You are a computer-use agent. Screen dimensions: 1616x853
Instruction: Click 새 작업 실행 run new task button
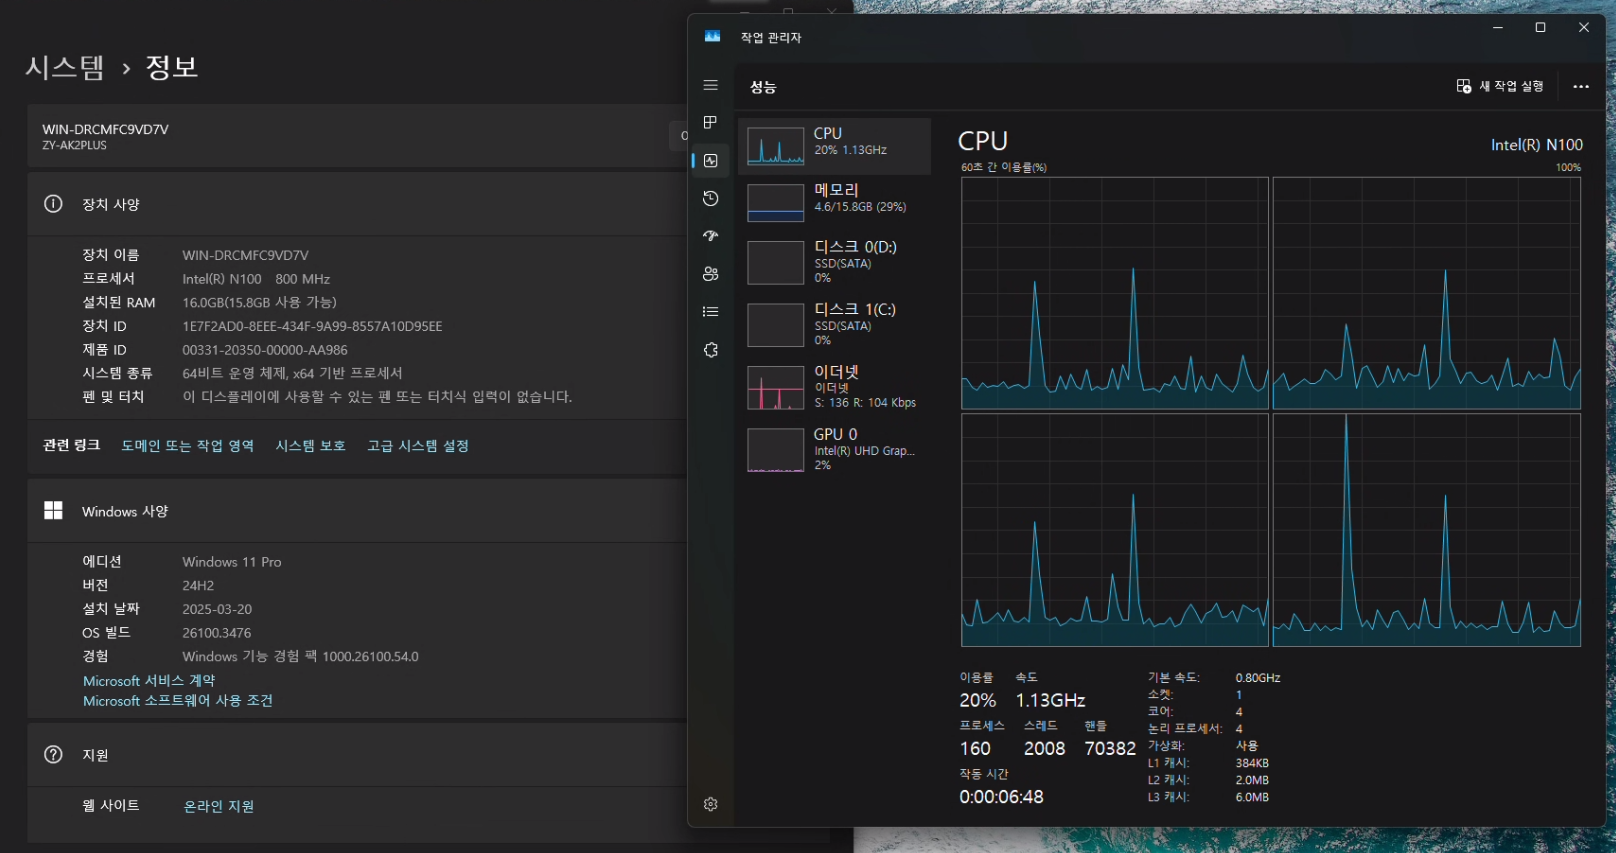[1500, 87]
